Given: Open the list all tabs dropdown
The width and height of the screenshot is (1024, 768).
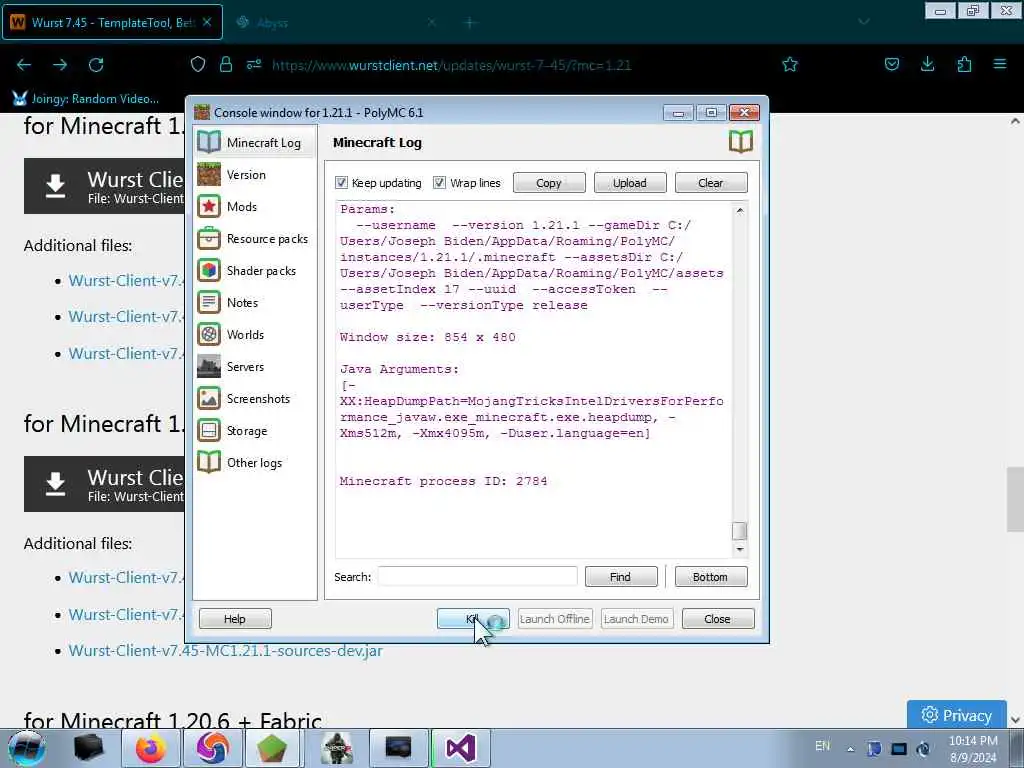Looking at the screenshot, I should coord(863,22).
